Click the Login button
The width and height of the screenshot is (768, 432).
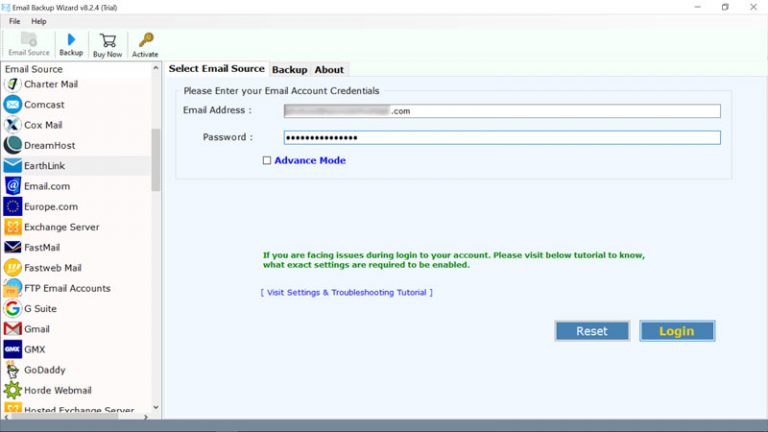pos(677,331)
